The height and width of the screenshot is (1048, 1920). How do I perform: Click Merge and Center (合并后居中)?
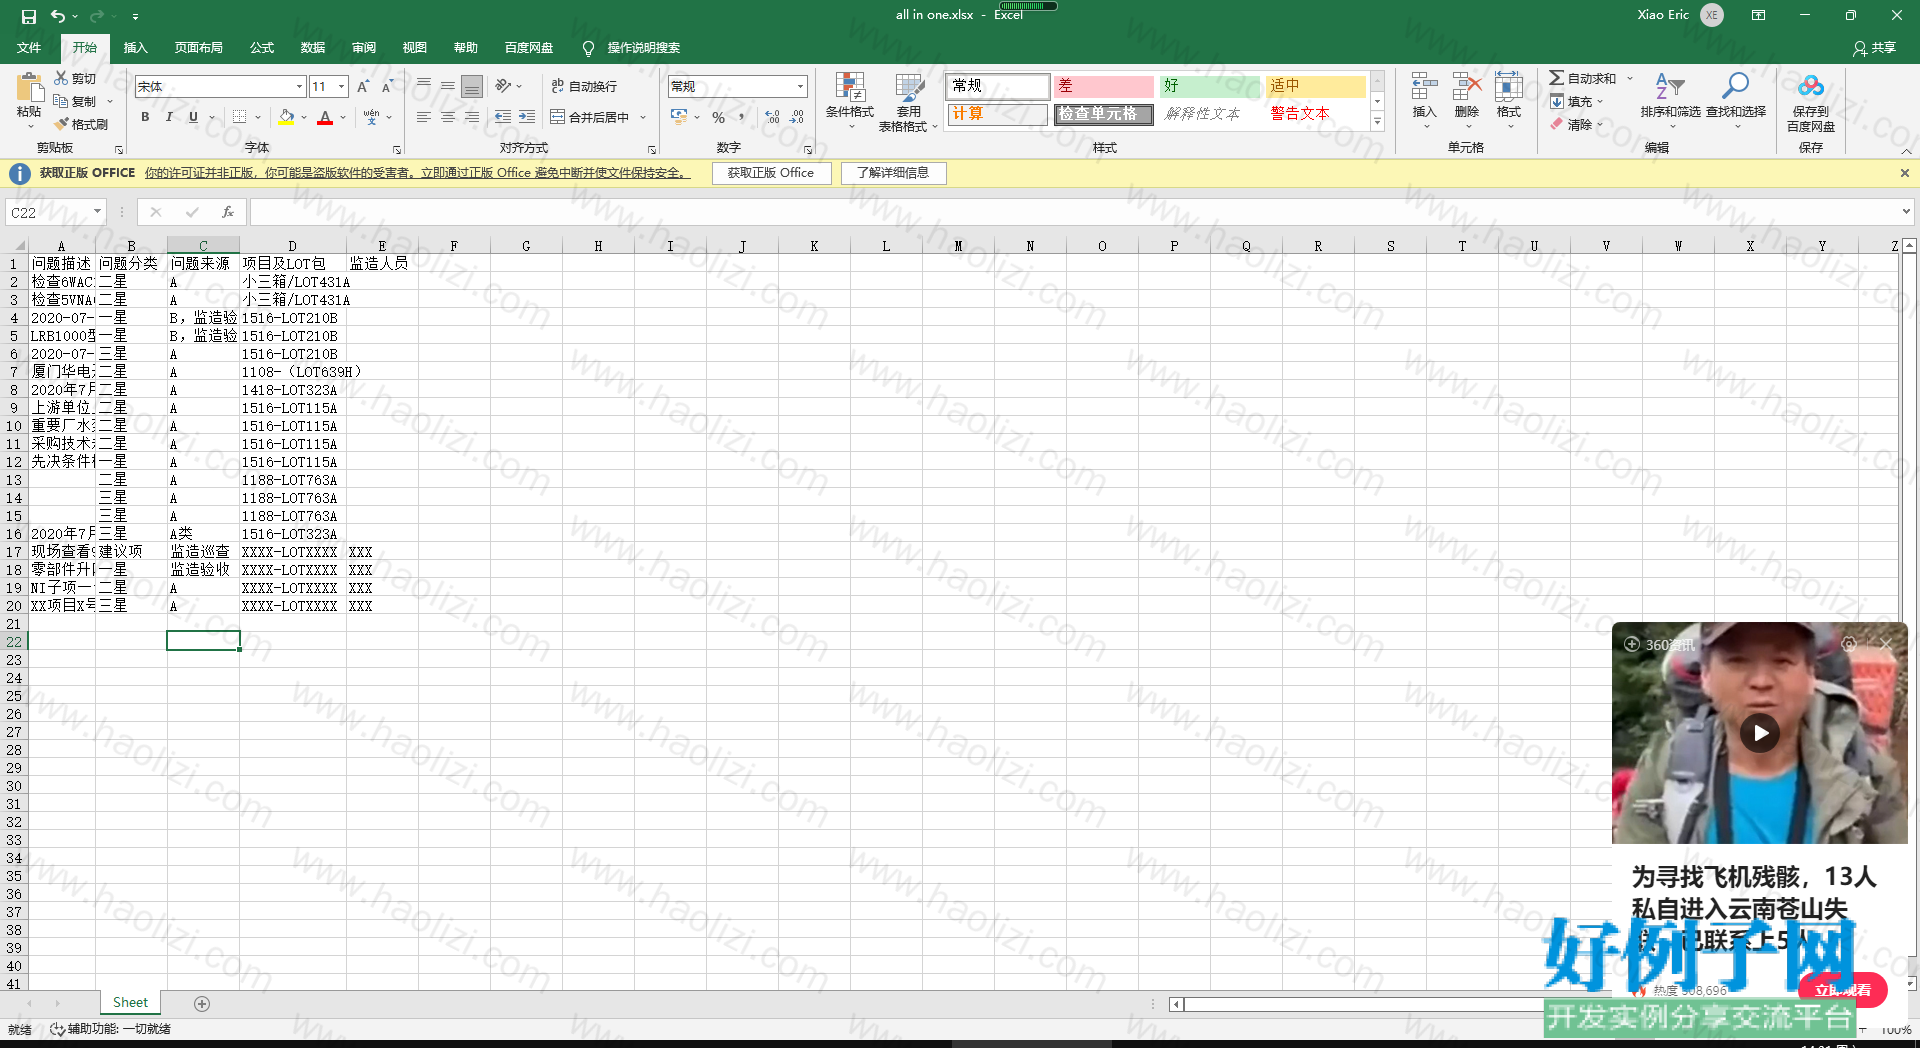(x=590, y=117)
